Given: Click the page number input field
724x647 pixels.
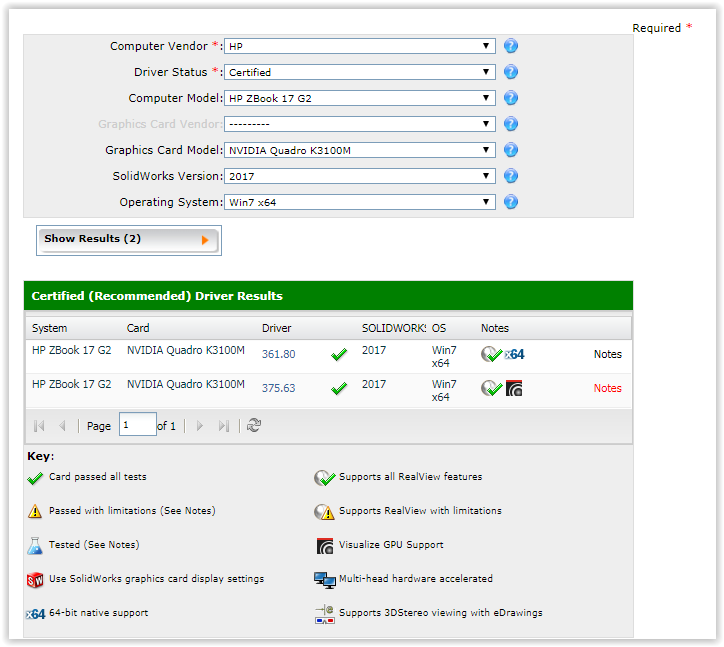Looking at the screenshot, I should click(x=138, y=424).
